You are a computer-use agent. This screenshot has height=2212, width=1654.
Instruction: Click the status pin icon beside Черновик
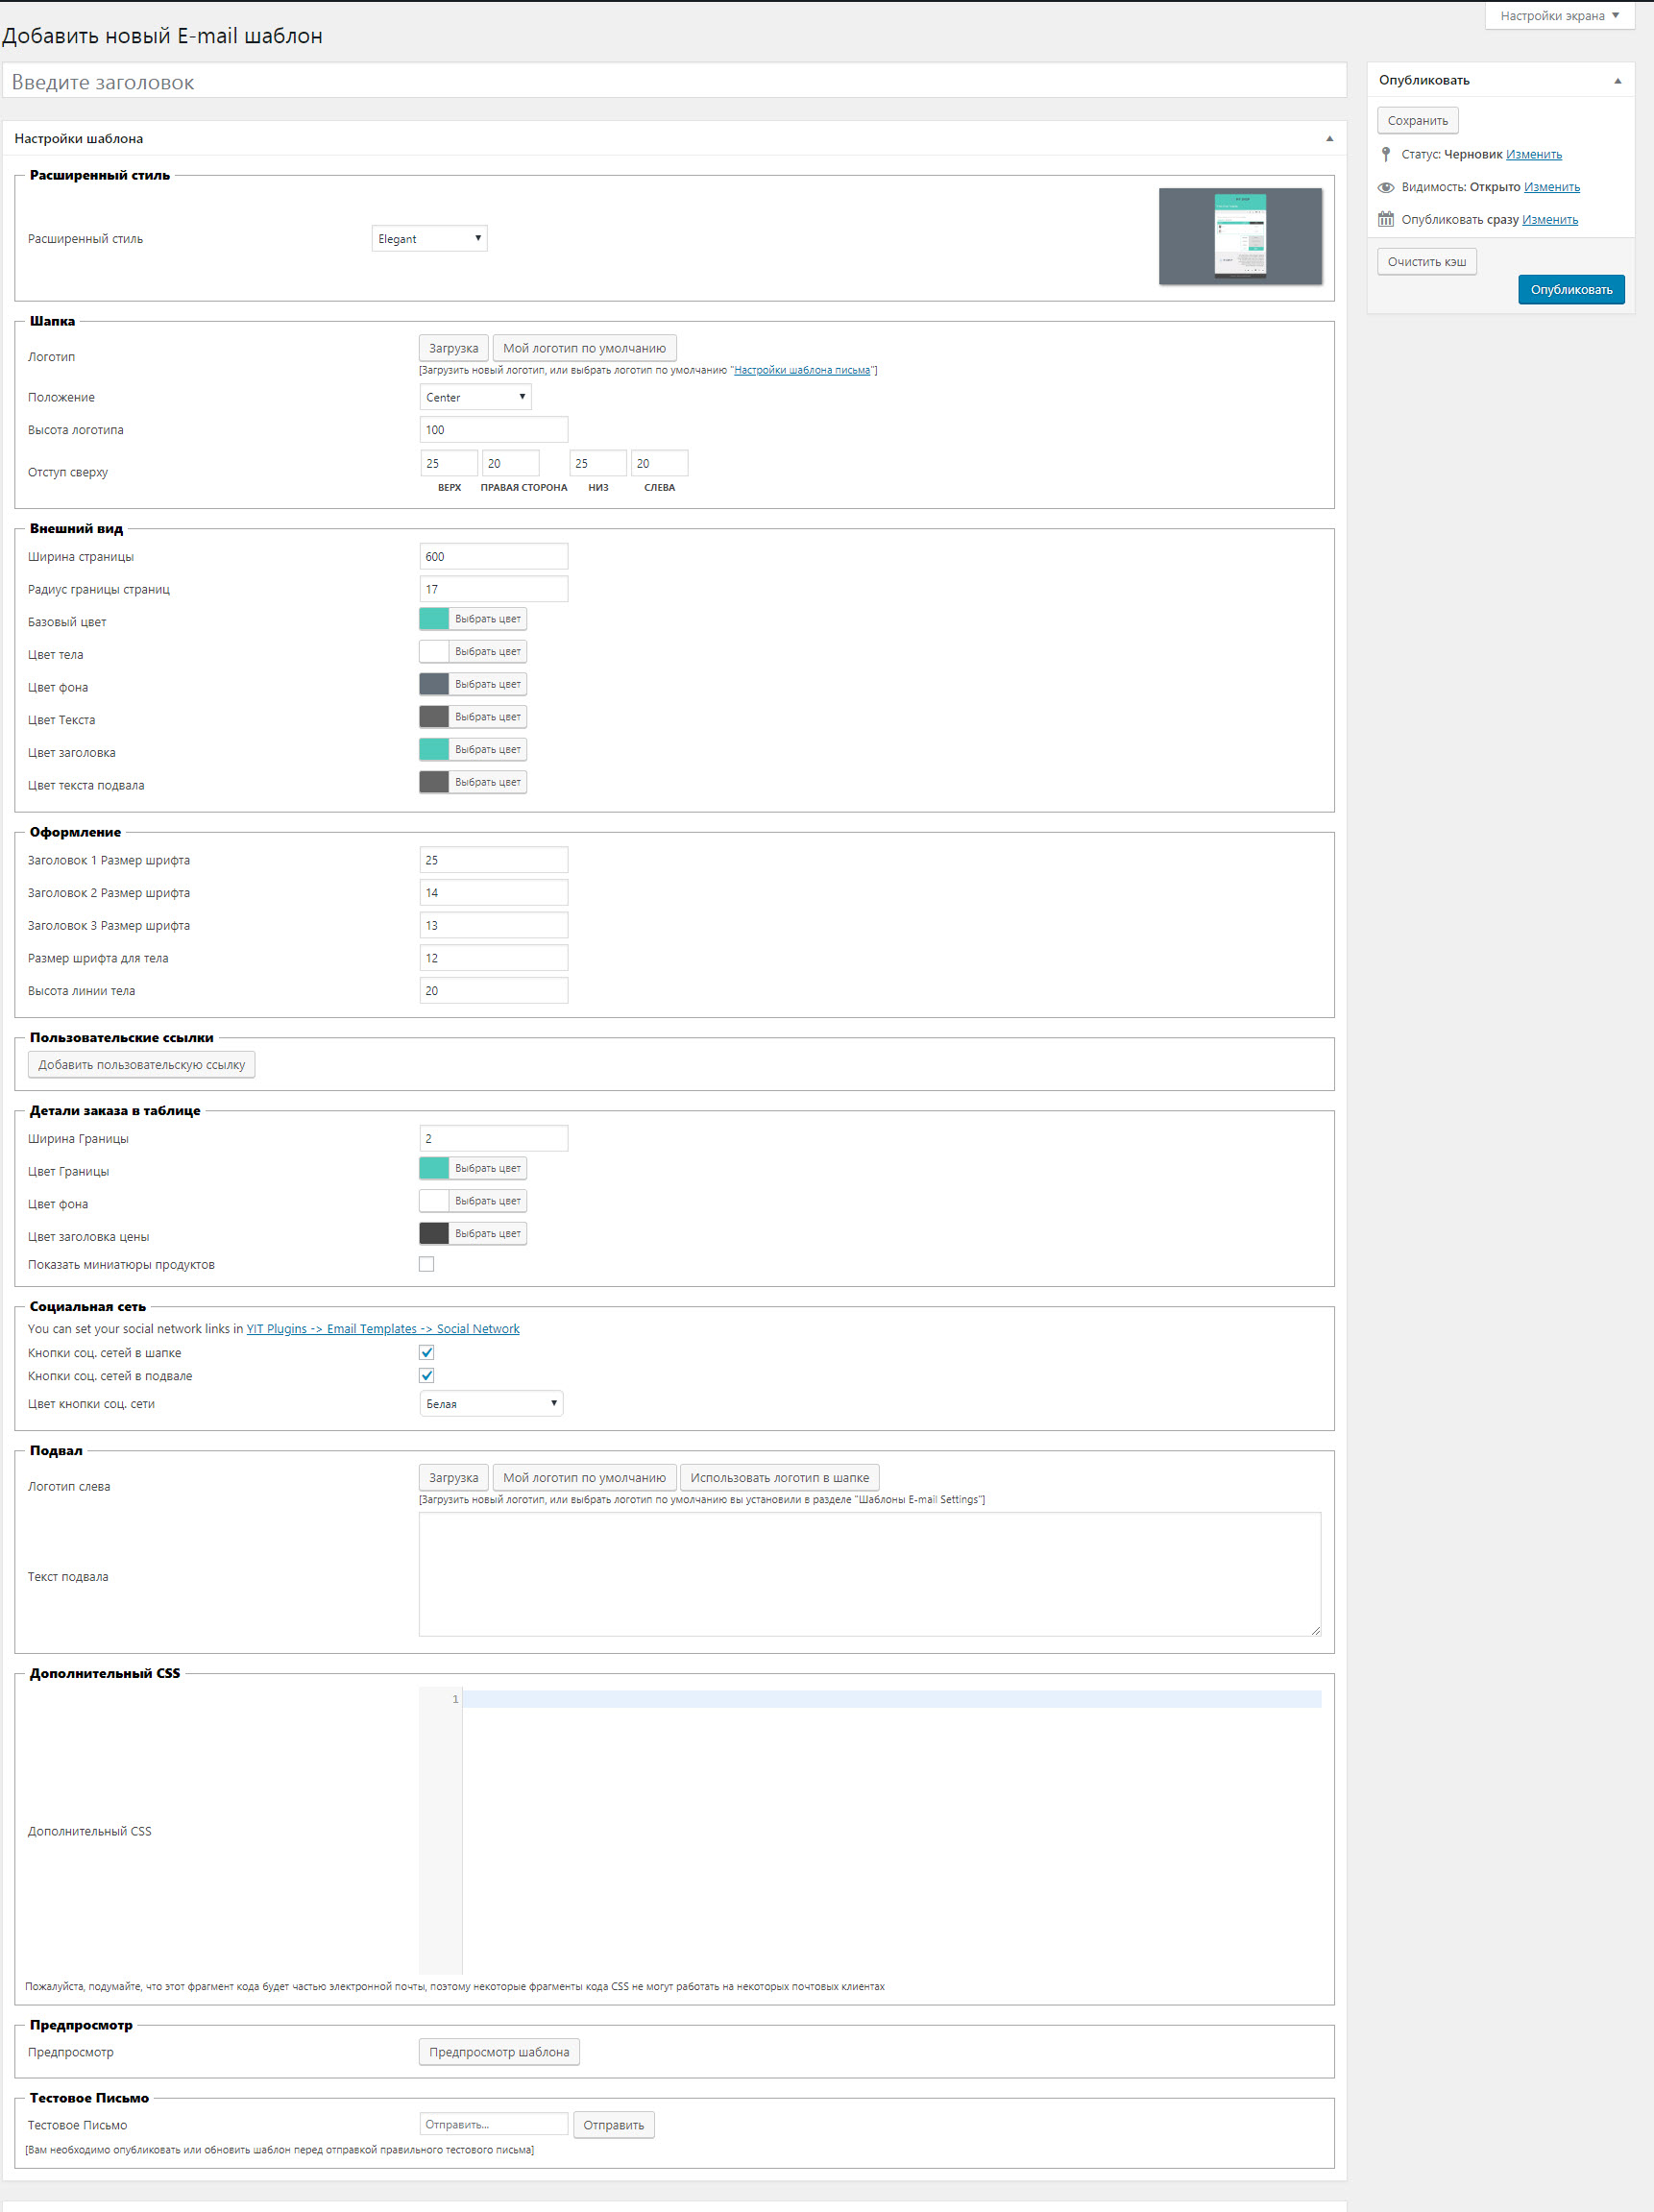1385,154
